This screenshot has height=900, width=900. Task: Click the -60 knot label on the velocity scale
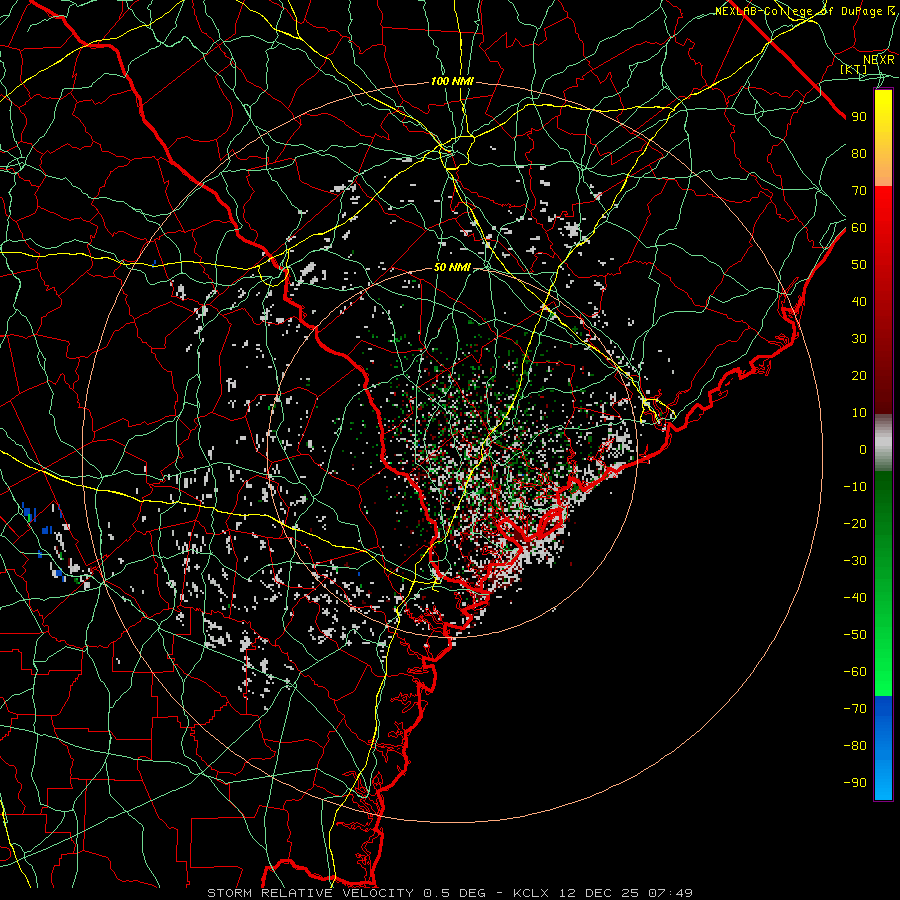pos(855,672)
